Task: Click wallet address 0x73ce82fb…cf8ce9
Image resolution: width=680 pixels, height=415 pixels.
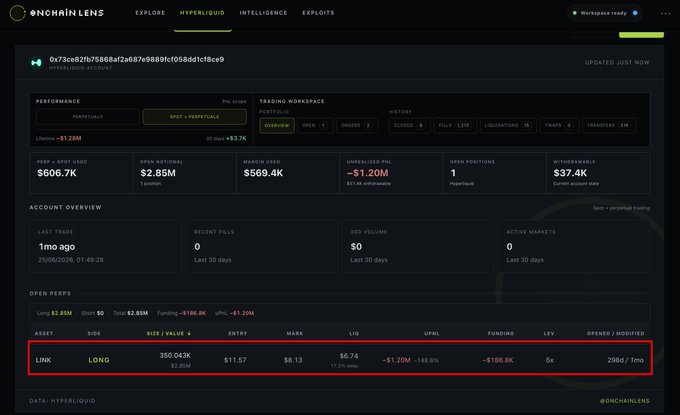Action: [x=137, y=59]
